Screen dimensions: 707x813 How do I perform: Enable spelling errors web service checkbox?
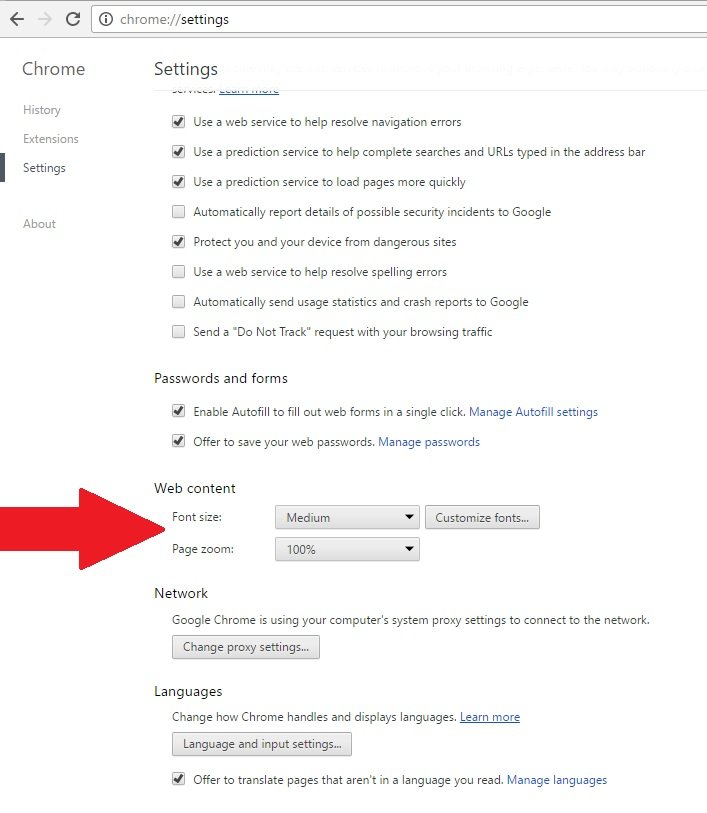pyautogui.click(x=179, y=272)
